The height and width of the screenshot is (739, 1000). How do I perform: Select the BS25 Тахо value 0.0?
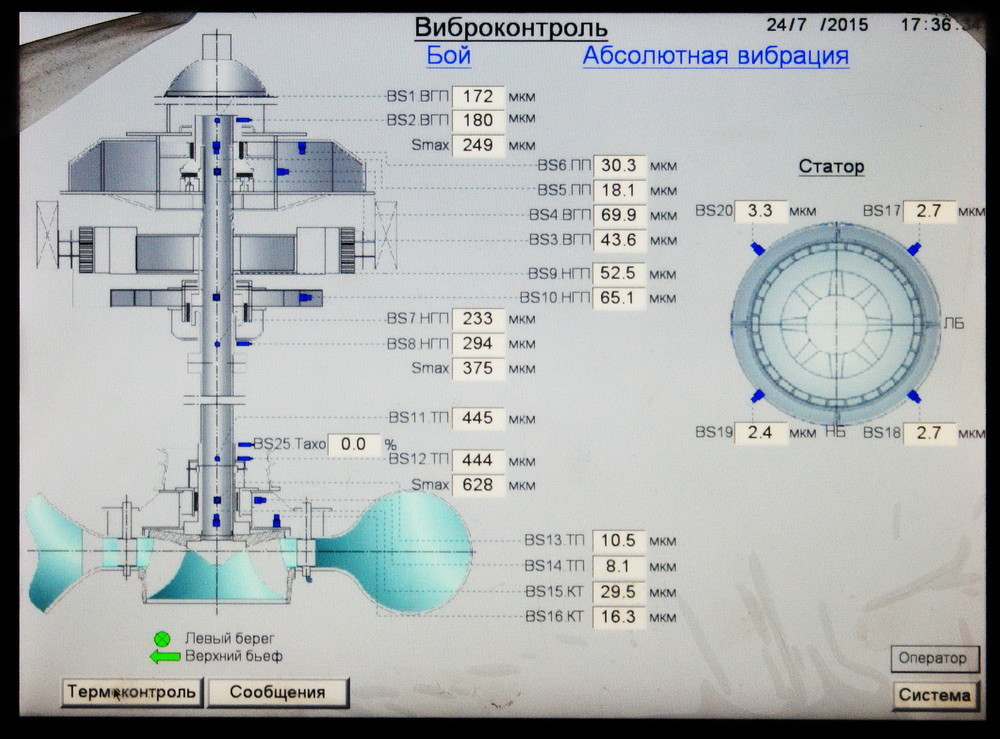(x=354, y=444)
